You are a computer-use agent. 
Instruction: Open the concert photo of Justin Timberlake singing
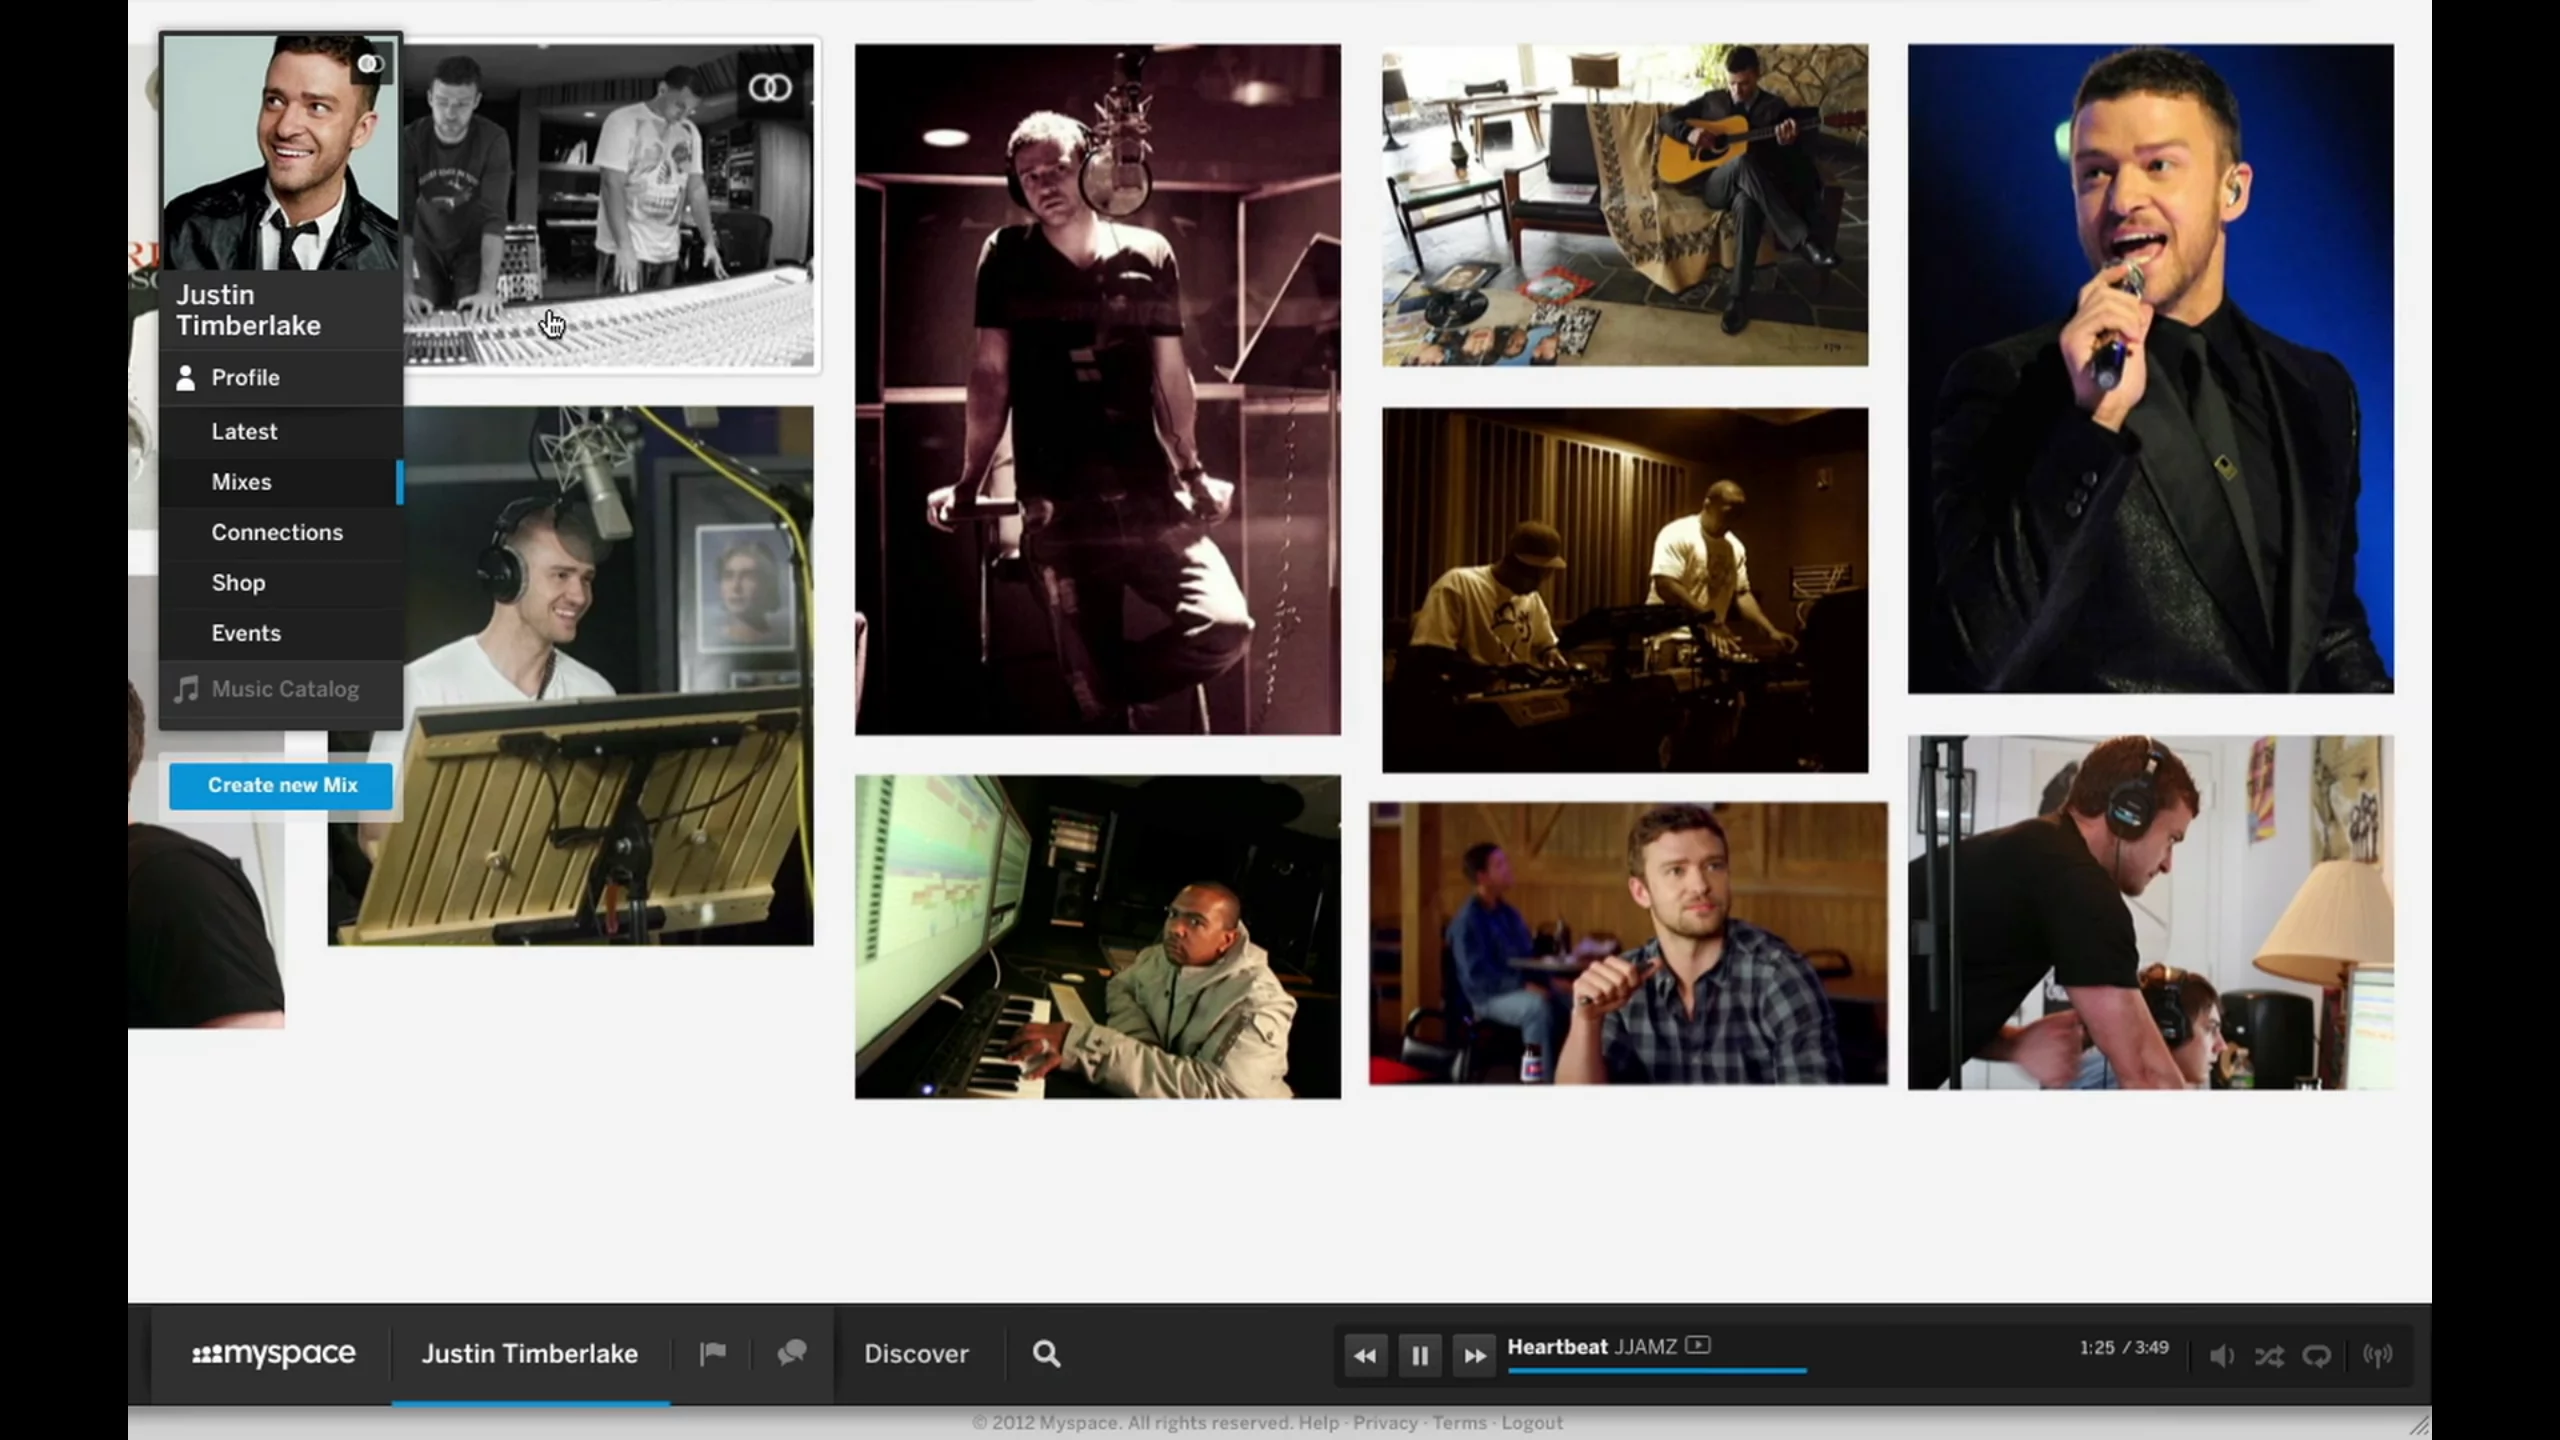2150,370
